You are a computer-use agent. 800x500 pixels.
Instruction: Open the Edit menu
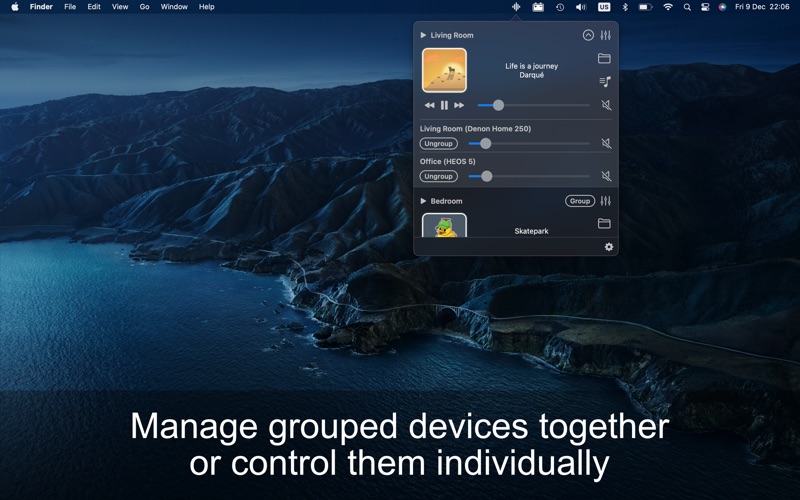(94, 7)
